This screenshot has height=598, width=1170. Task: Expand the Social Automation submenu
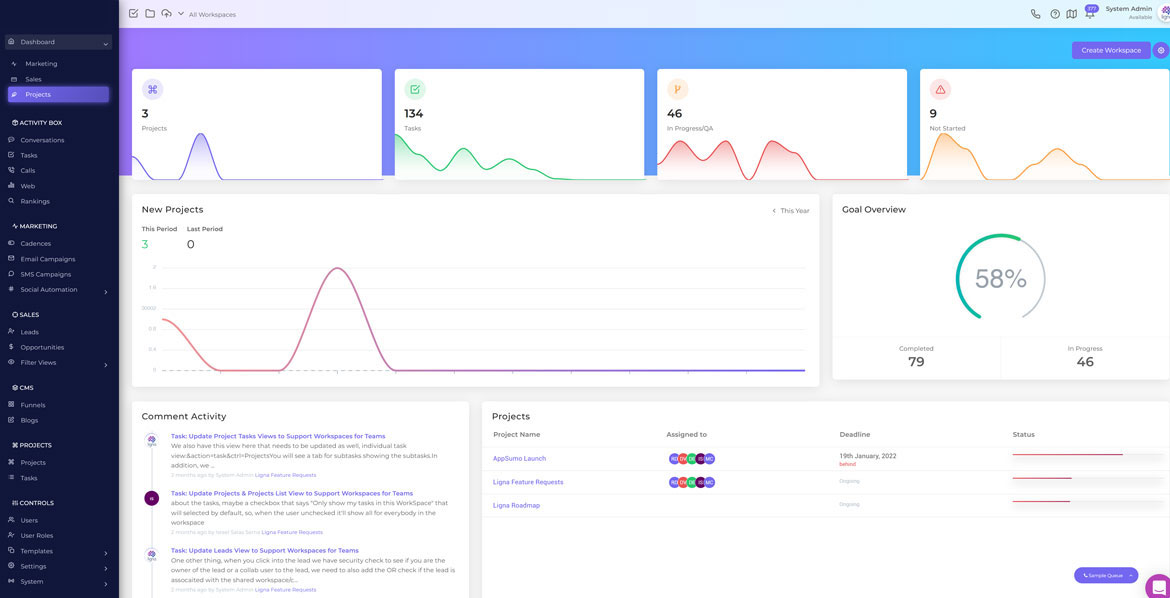[x=105, y=290]
